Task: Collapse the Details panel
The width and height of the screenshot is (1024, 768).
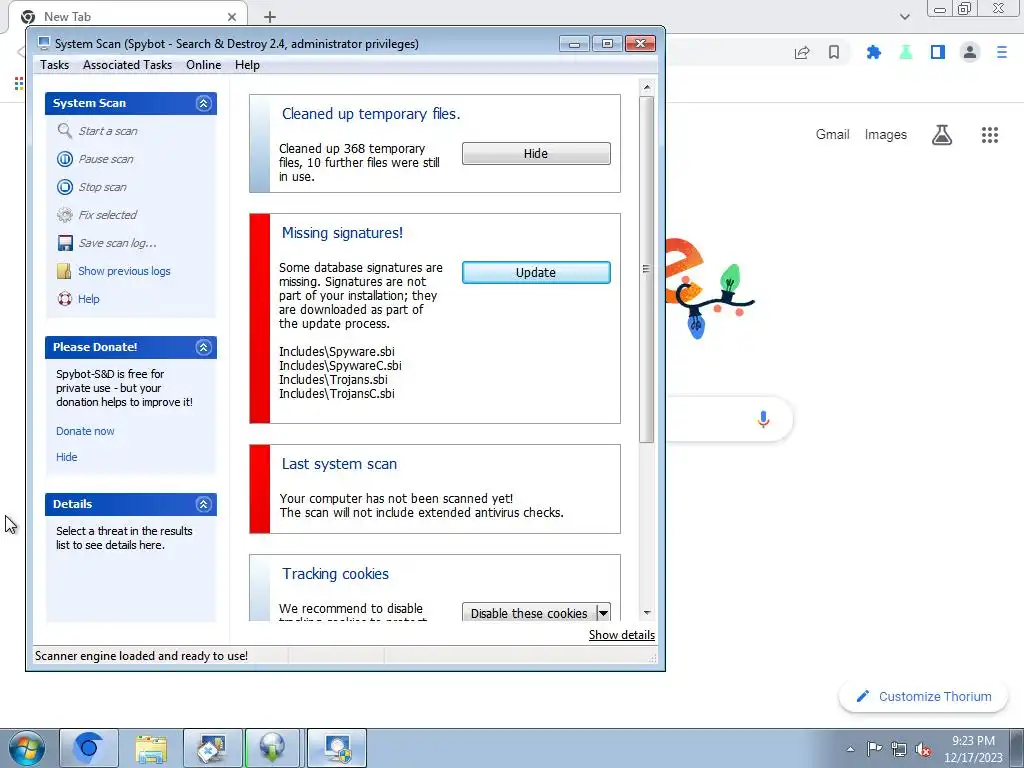Action: [x=203, y=504]
